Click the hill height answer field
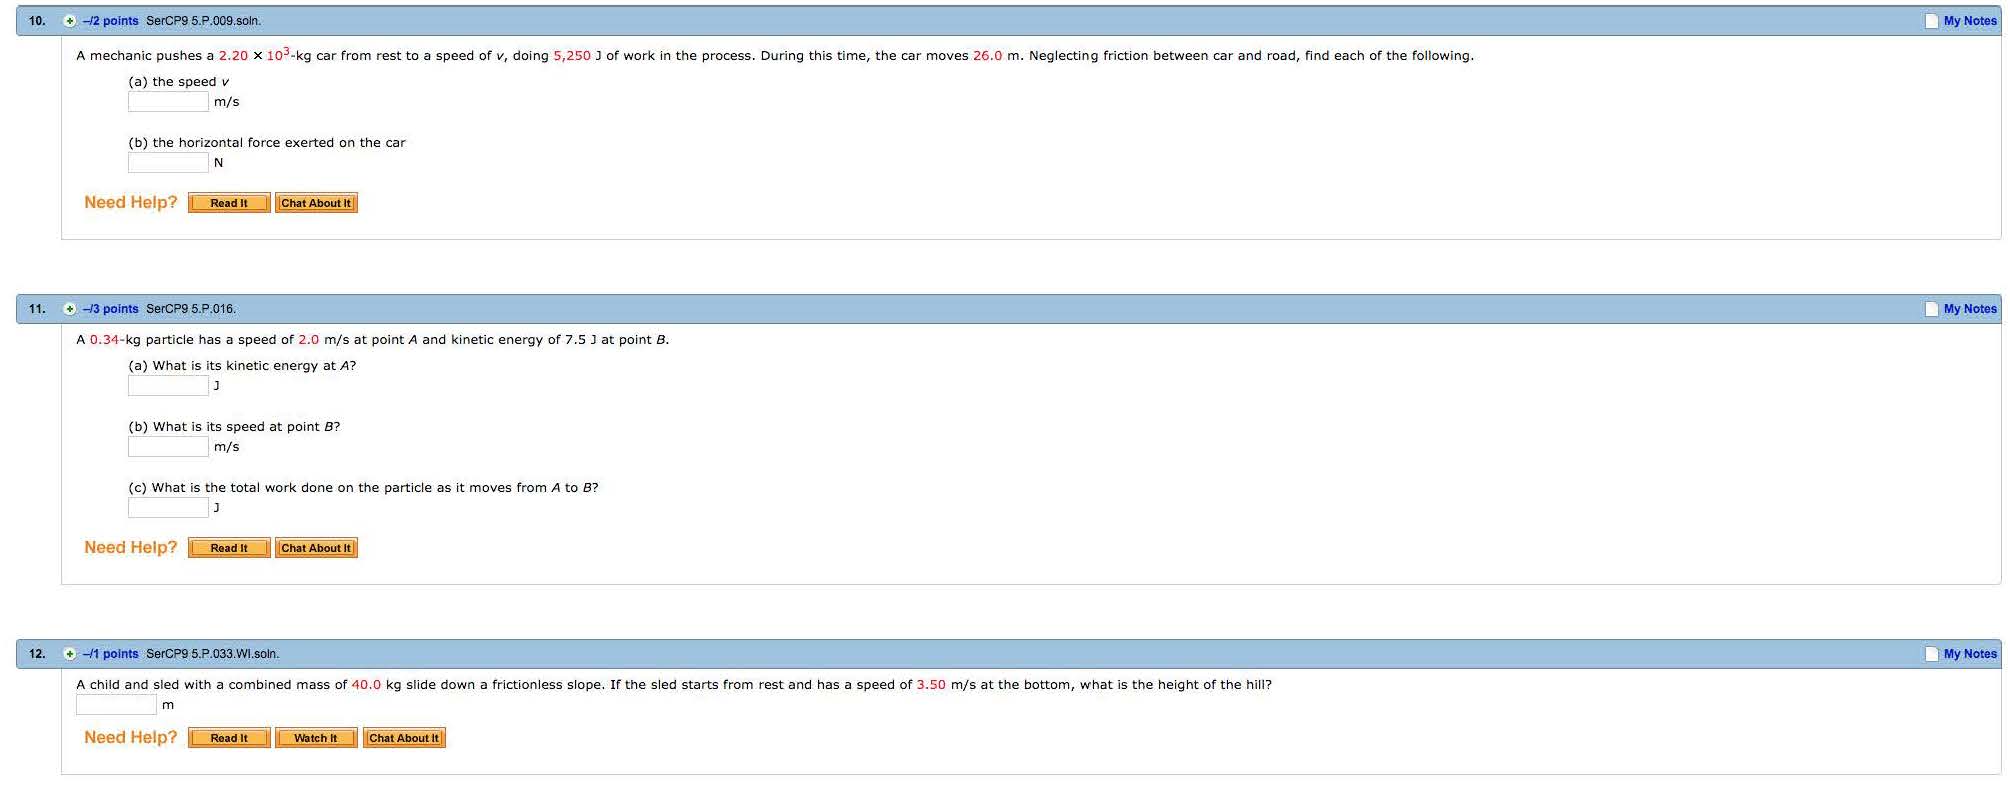 pos(116,705)
